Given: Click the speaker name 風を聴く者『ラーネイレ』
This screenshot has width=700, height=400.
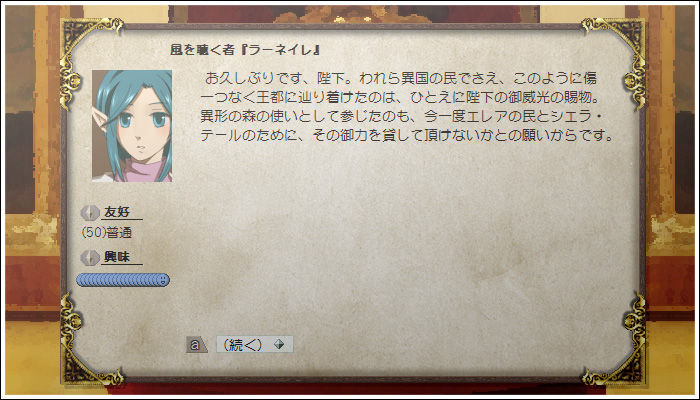Looking at the screenshot, I should (246, 50).
